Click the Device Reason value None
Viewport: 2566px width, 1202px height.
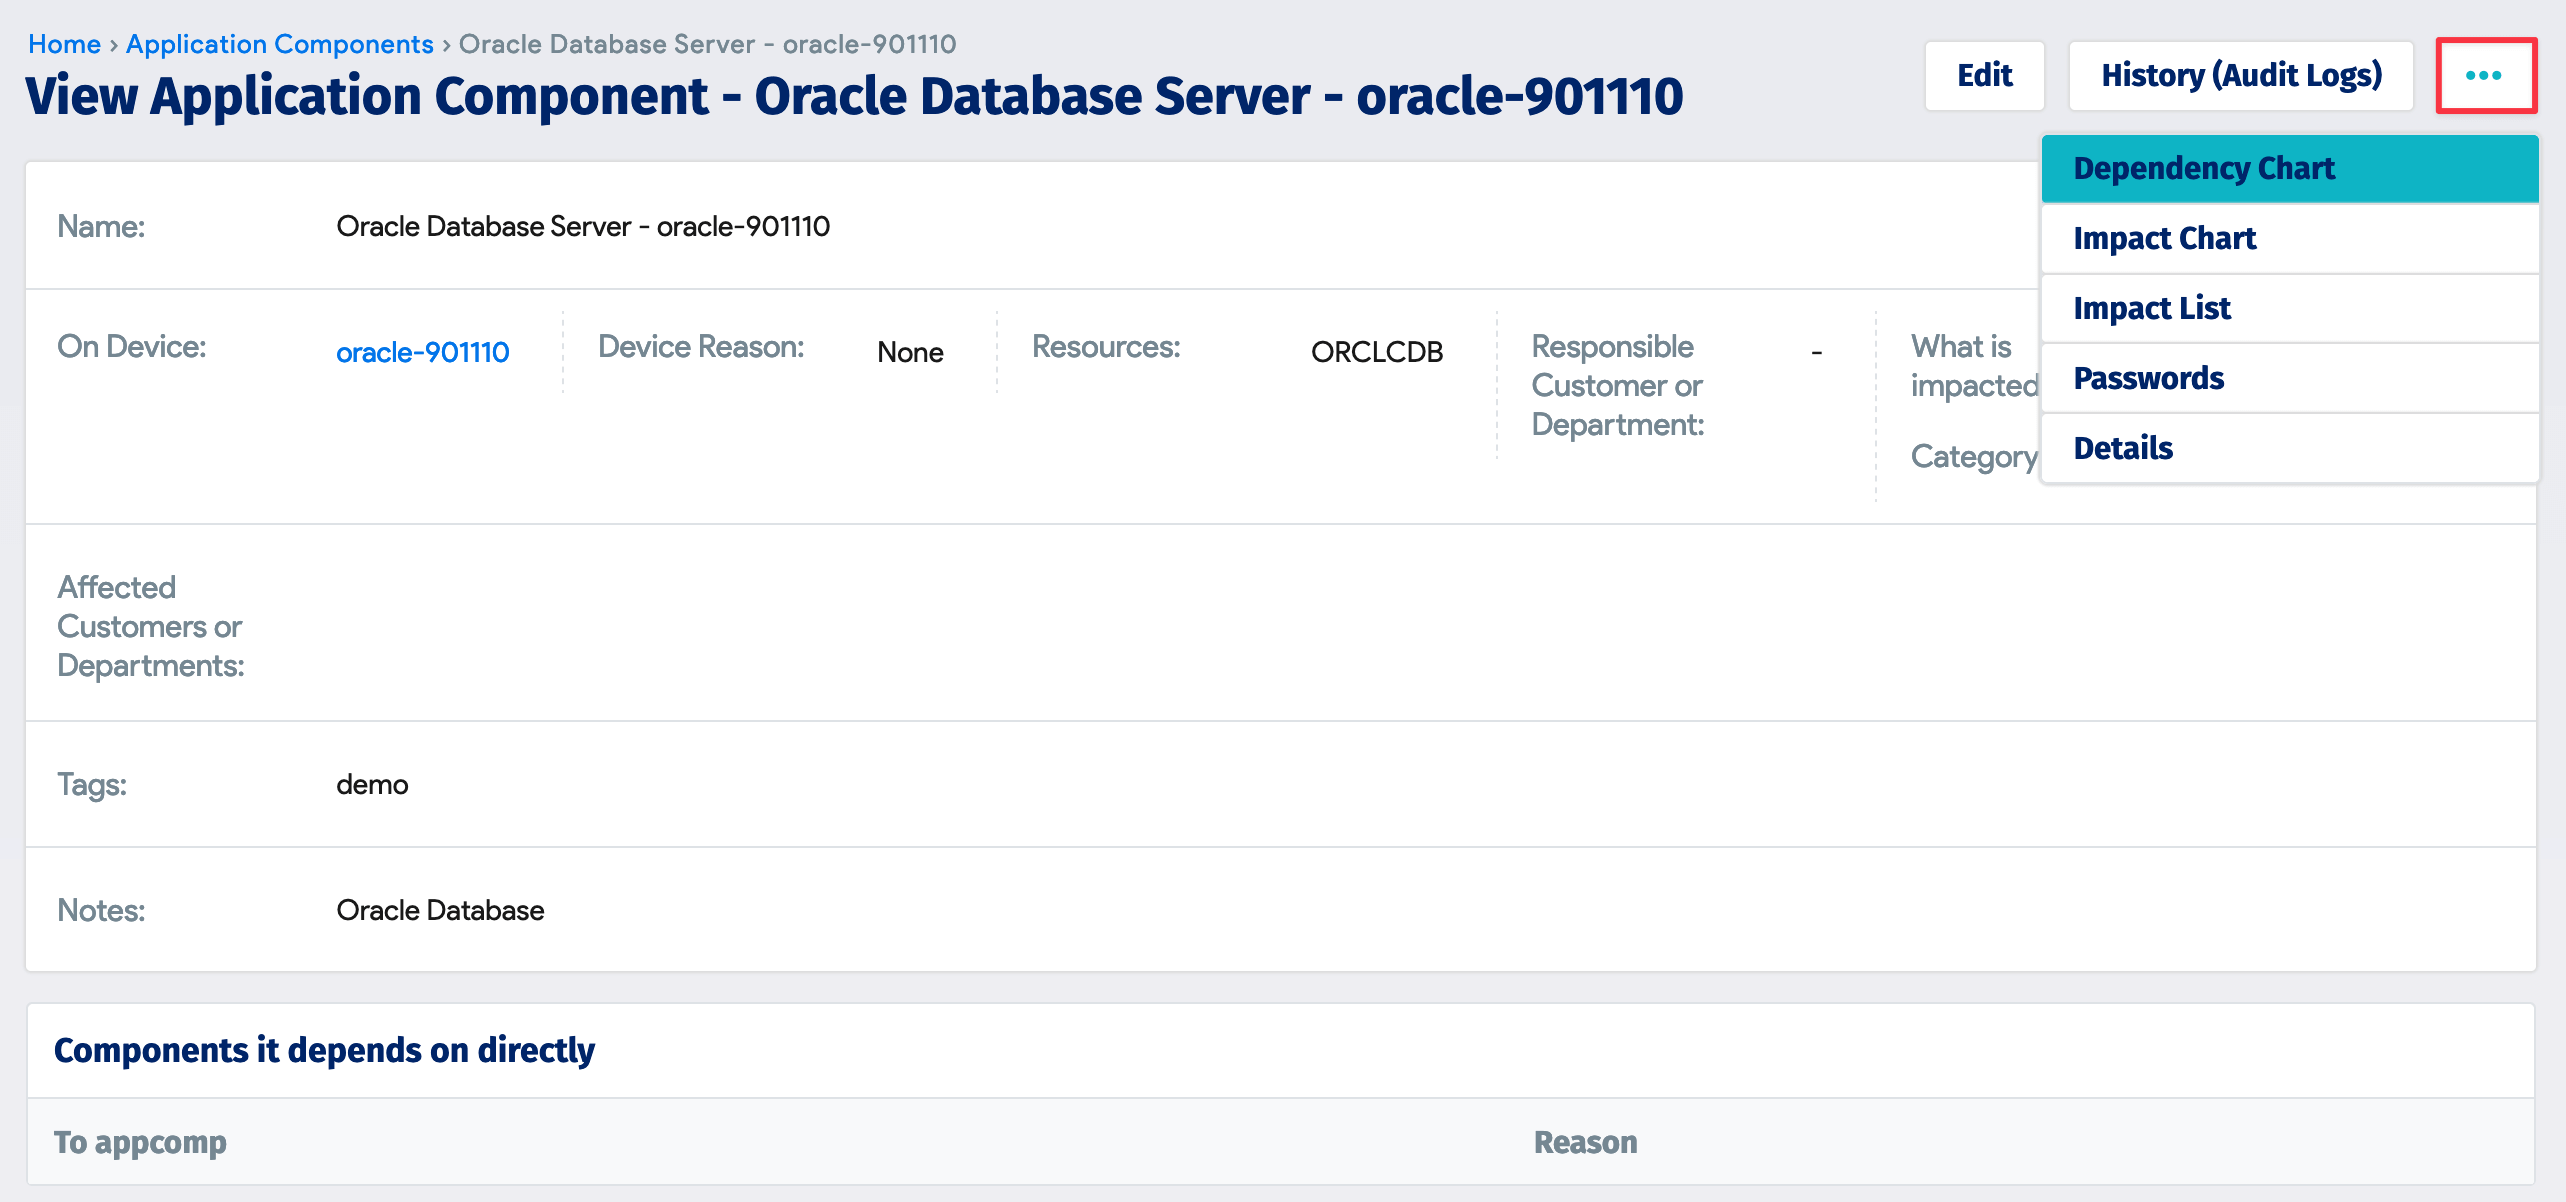[x=910, y=352]
